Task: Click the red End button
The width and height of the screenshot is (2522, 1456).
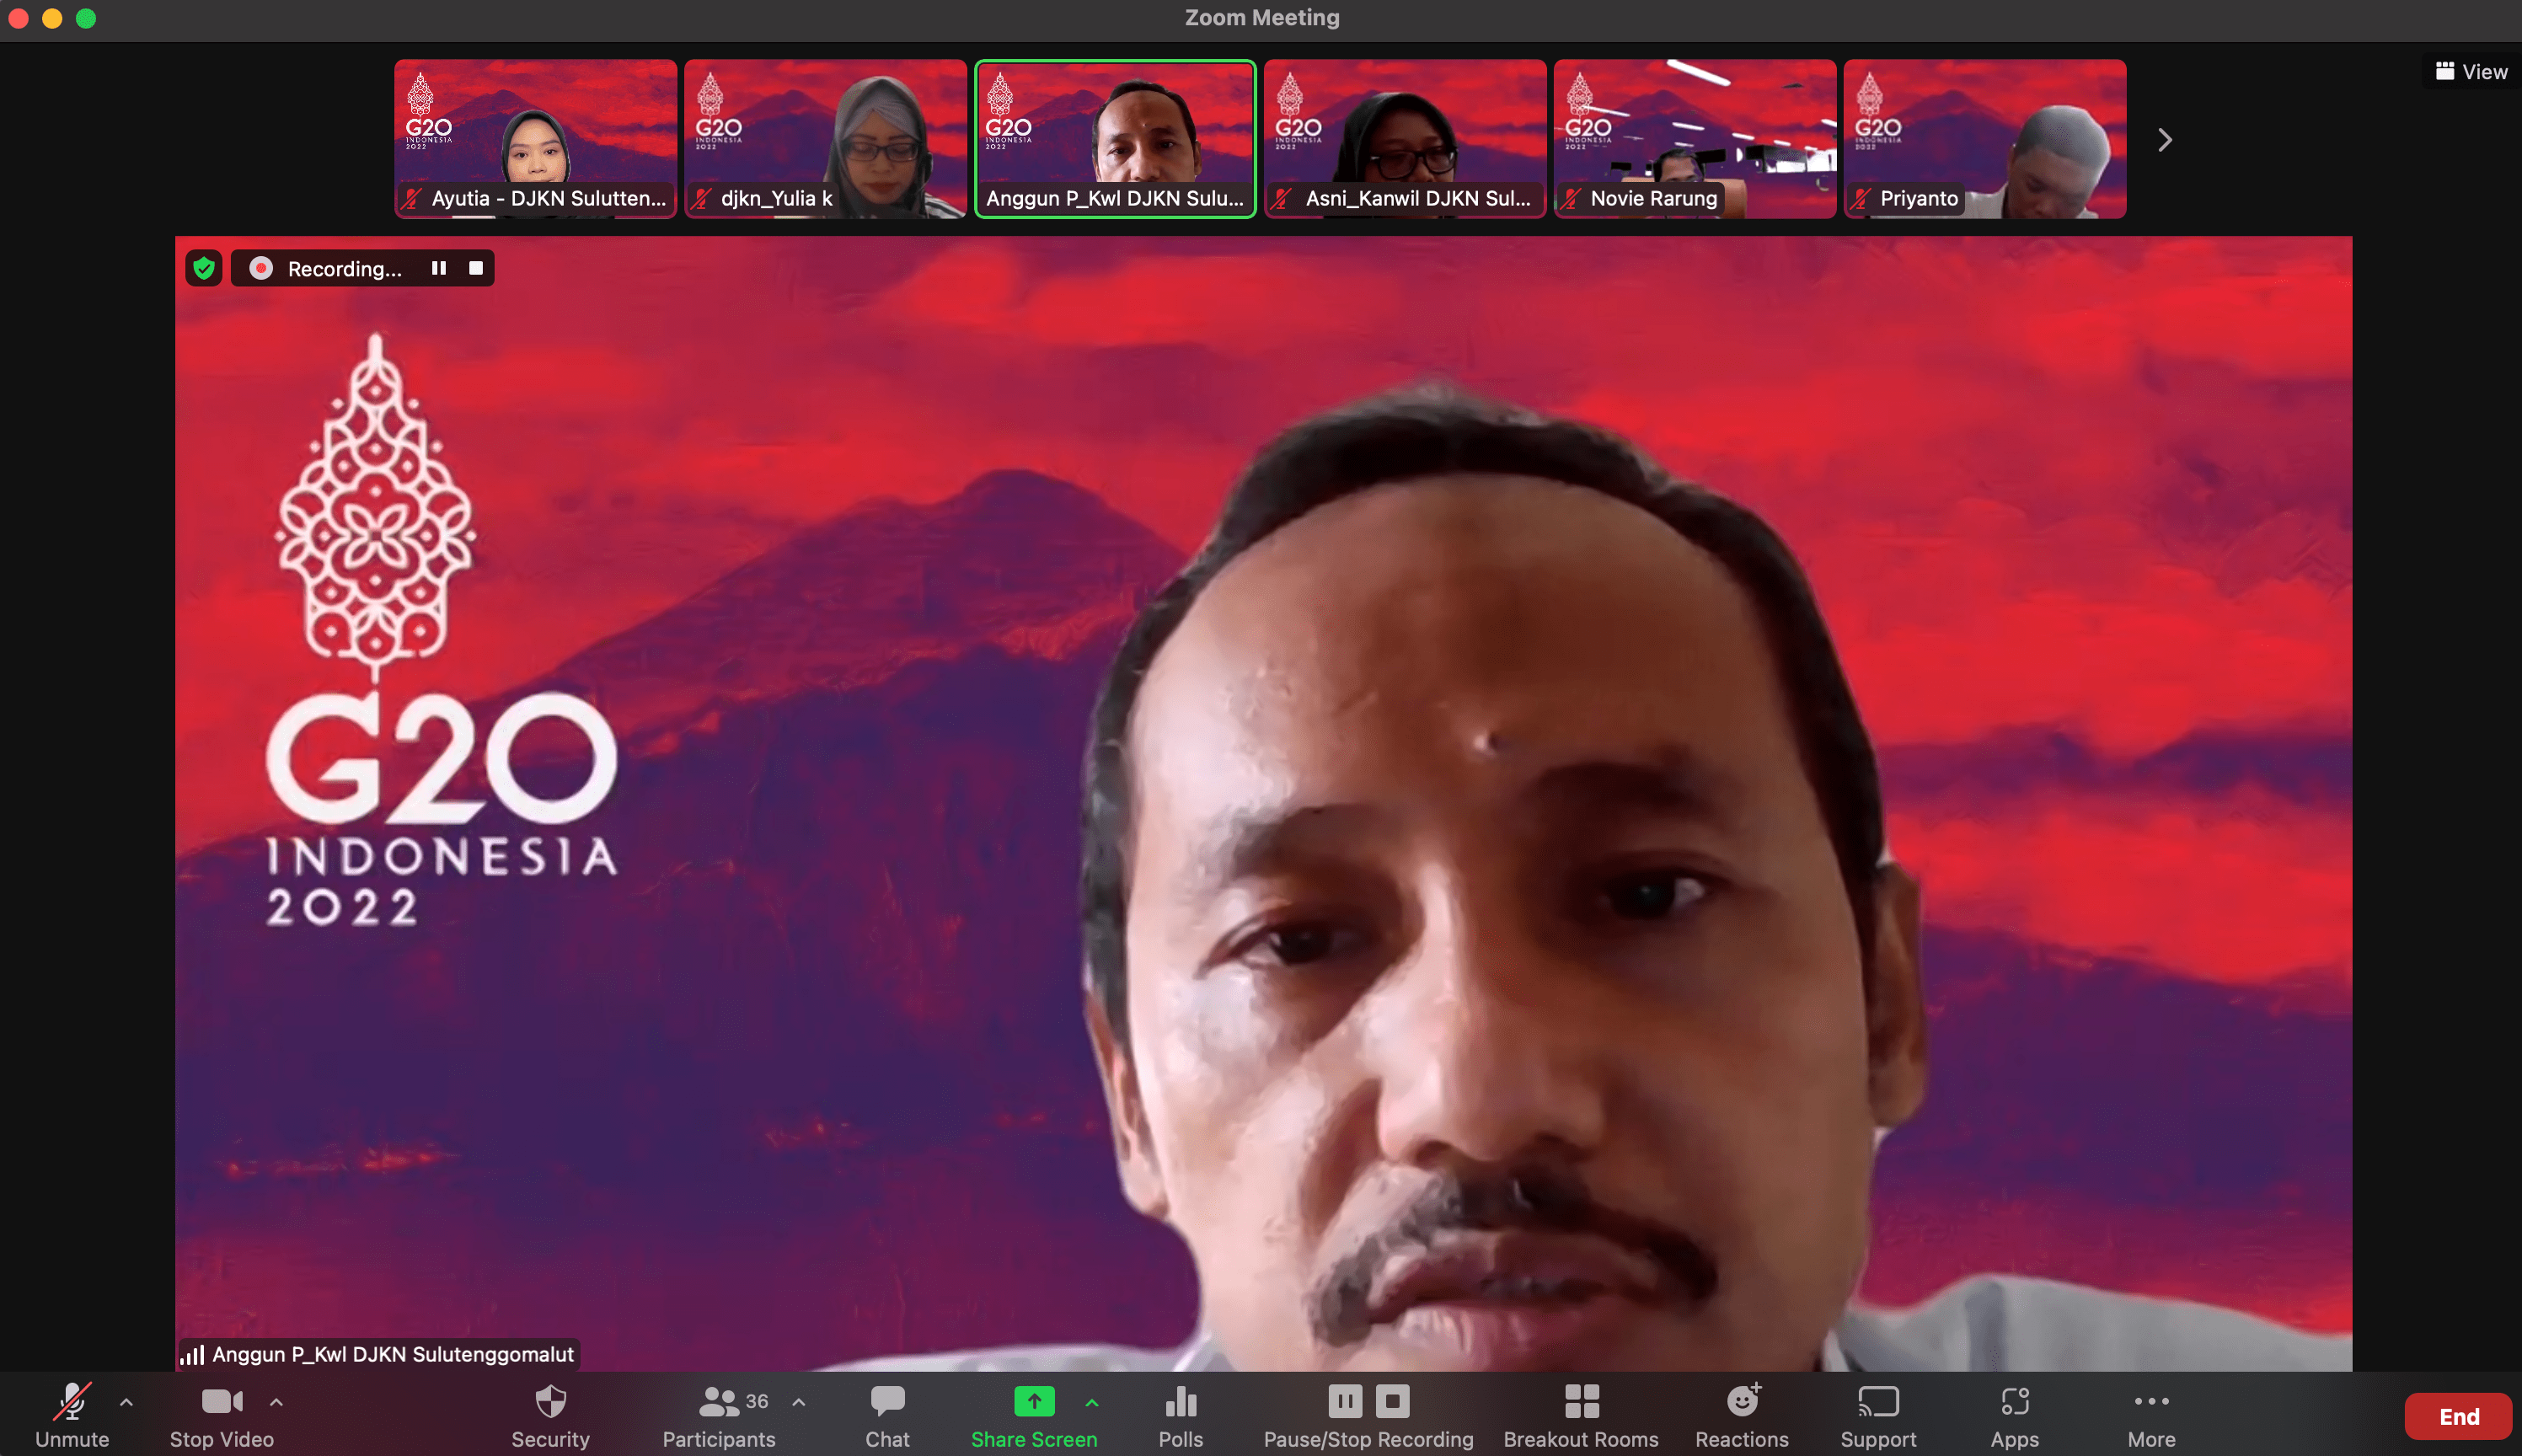Action: [2458, 1416]
